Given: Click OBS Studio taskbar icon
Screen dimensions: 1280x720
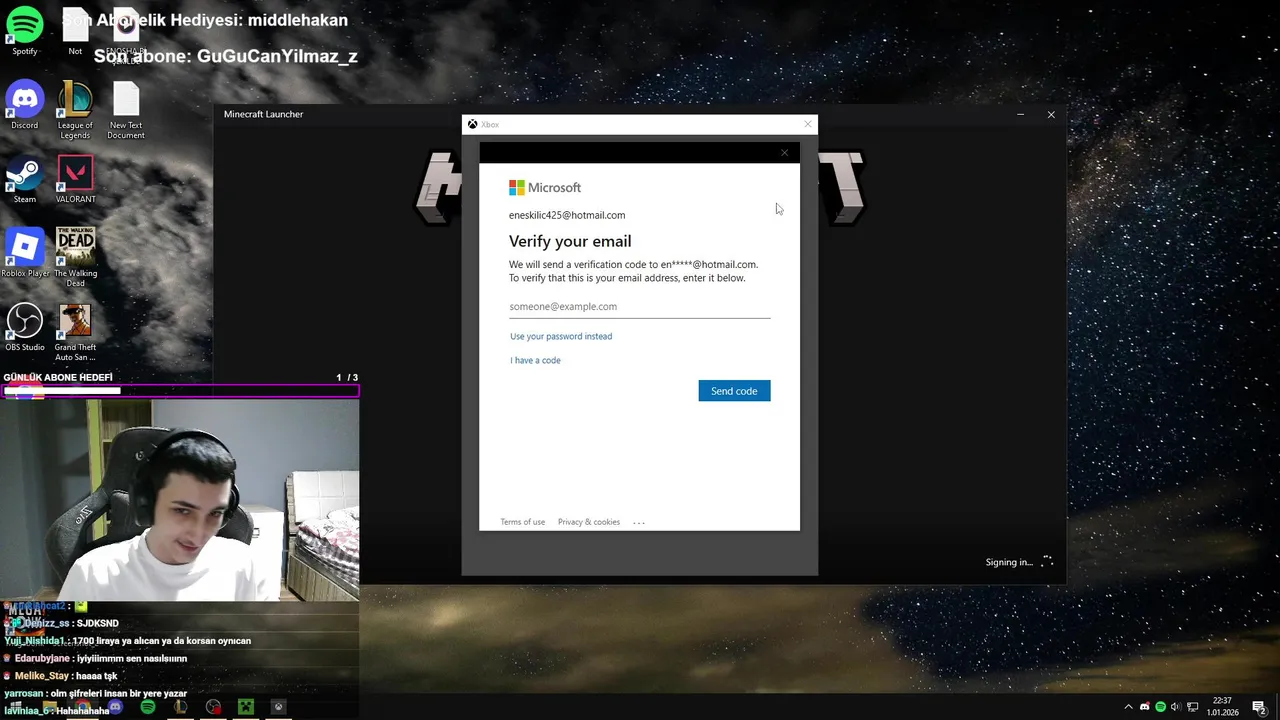Looking at the screenshot, I should (213, 707).
